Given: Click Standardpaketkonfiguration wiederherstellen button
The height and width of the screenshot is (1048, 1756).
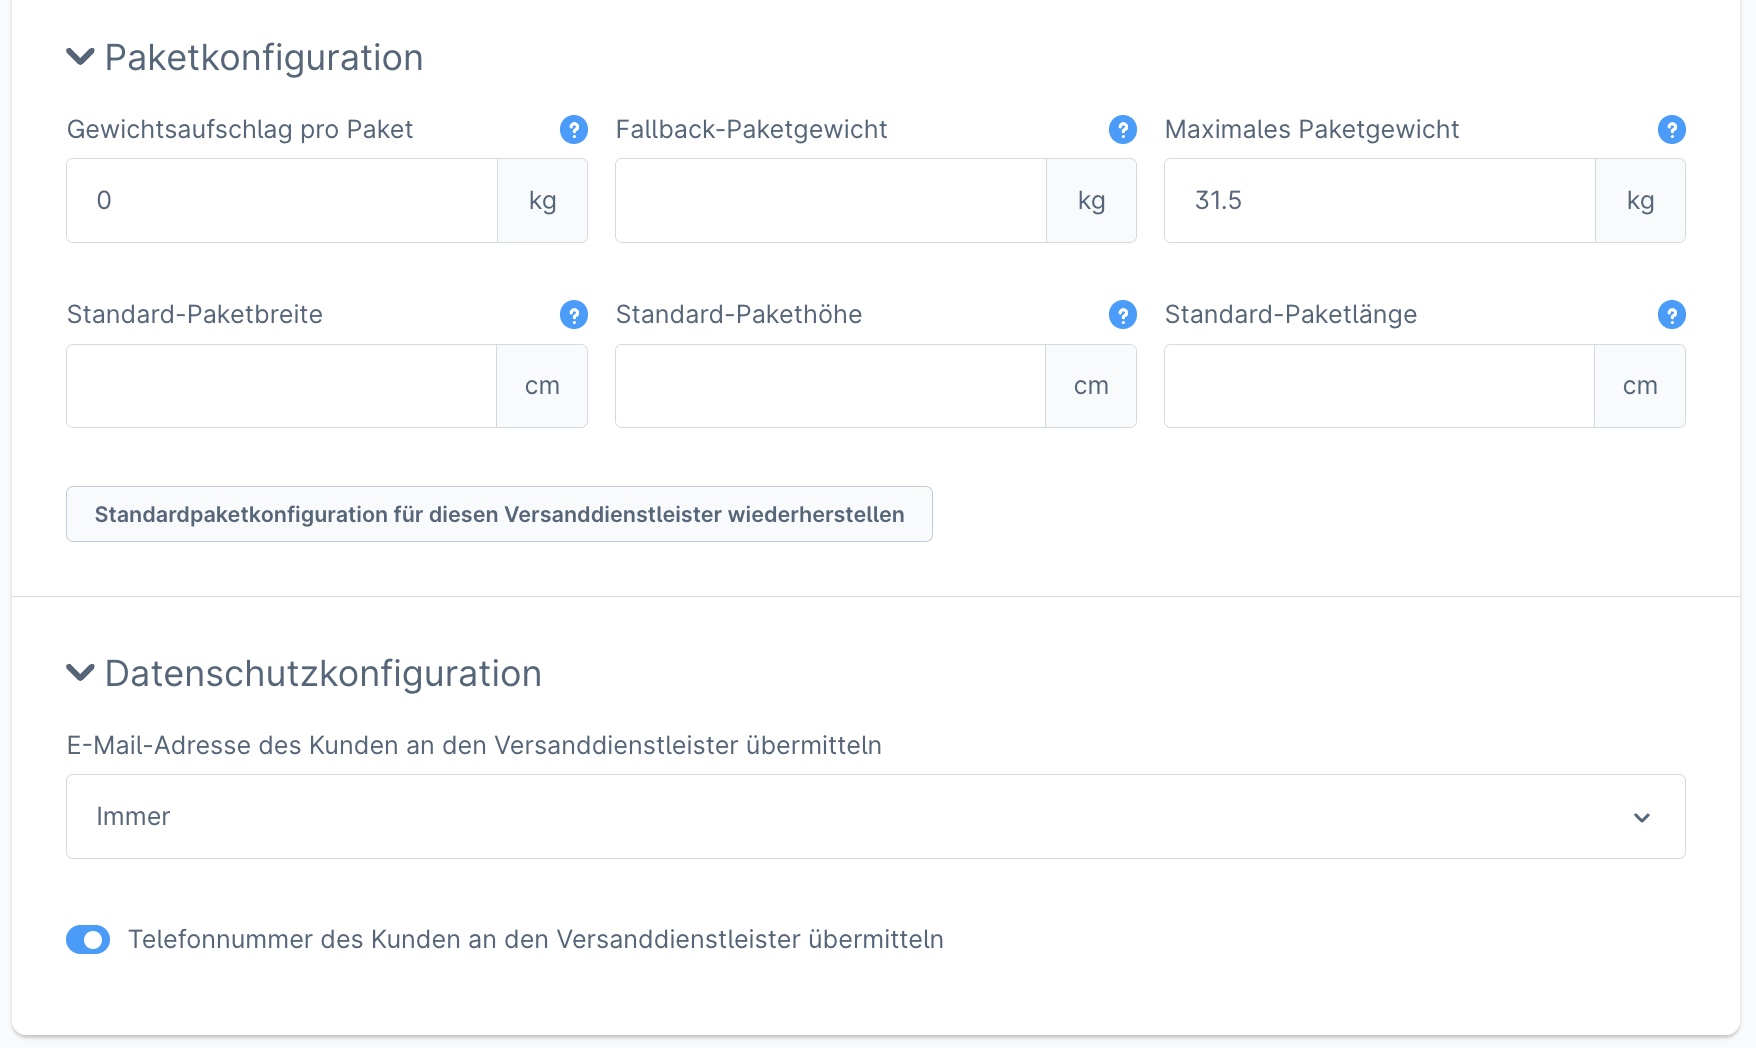Looking at the screenshot, I should click(x=499, y=514).
